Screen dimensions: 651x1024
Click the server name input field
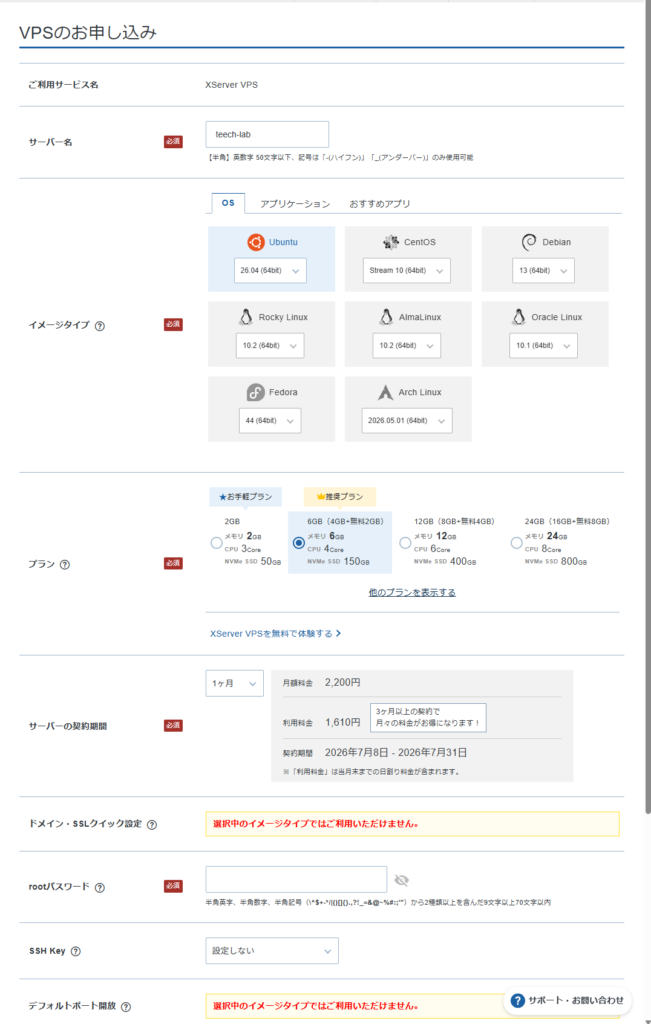(x=267, y=135)
